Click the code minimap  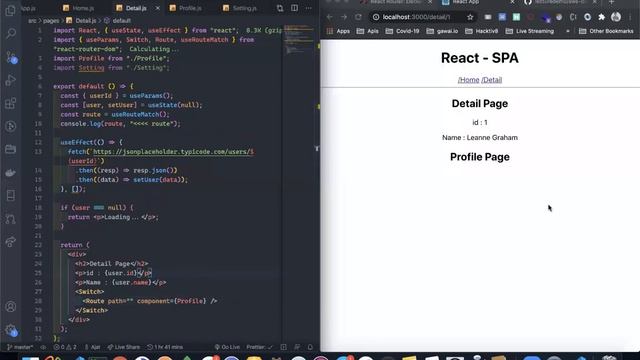pos(300,41)
